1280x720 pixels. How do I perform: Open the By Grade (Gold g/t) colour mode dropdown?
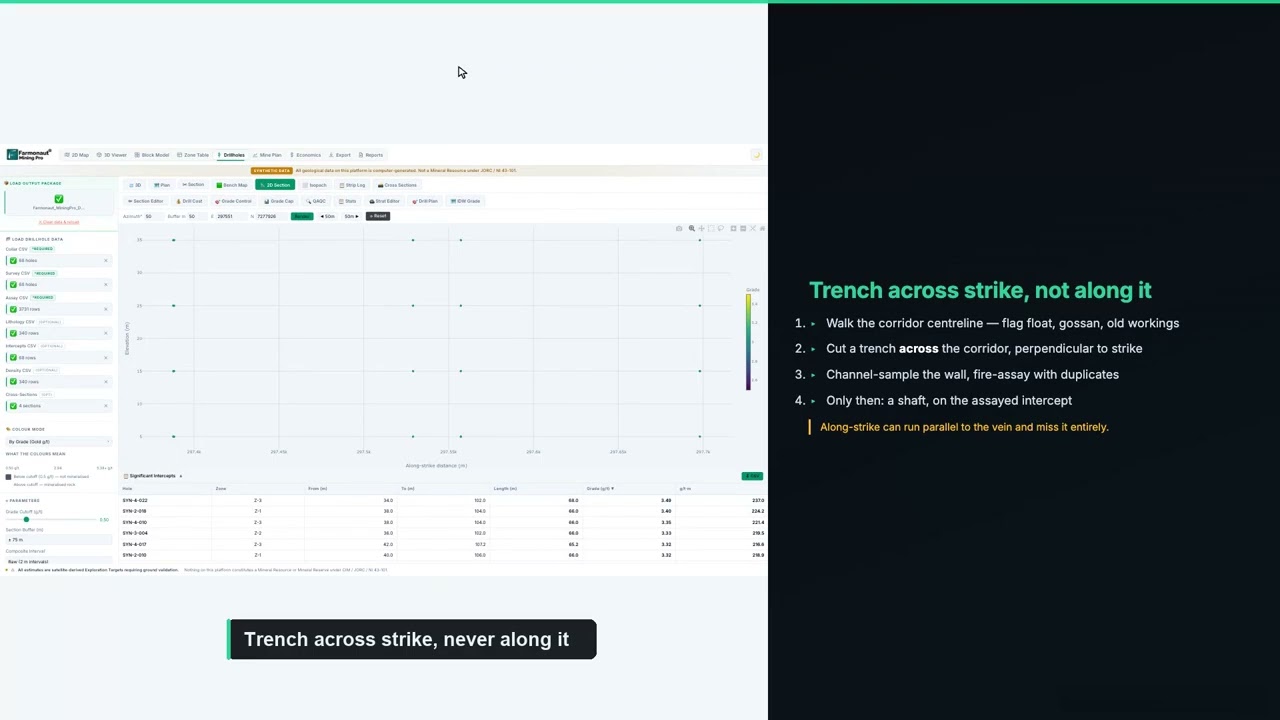[x=59, y=441]
